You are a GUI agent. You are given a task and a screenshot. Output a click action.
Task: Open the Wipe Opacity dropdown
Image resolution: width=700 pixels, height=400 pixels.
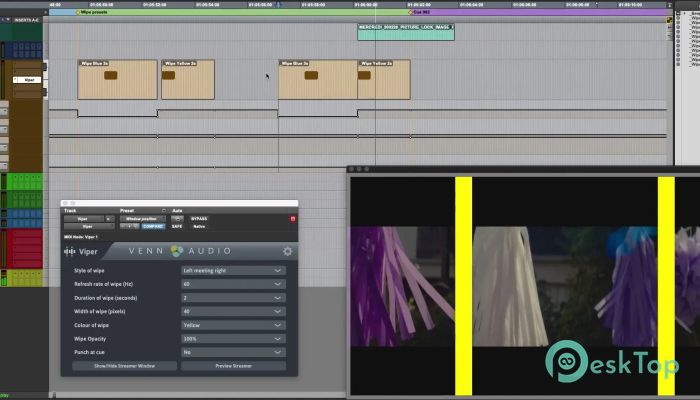tap(233, 339)
